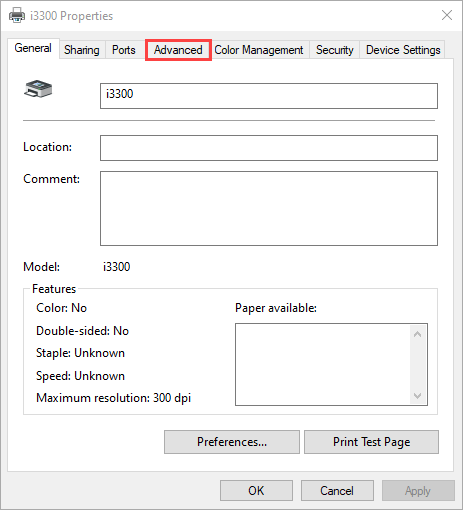463x510 pixels.
Task: Open the Color Management tab
Action: coord(259,50)
